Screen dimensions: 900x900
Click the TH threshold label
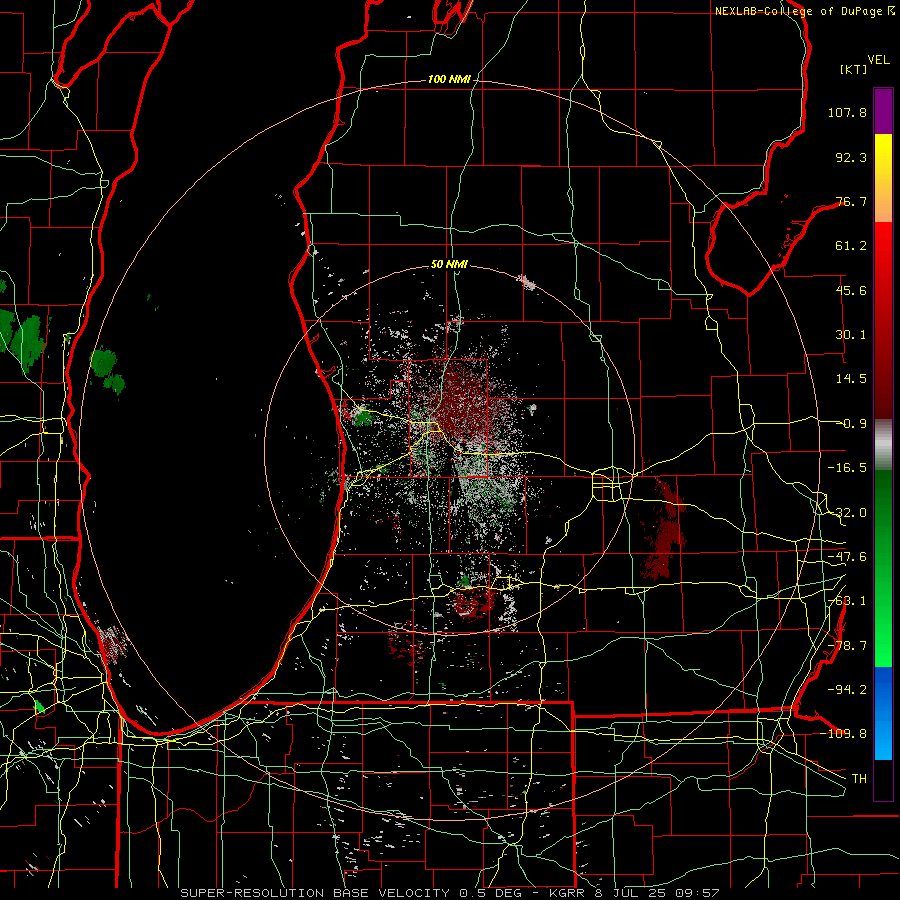859,778
